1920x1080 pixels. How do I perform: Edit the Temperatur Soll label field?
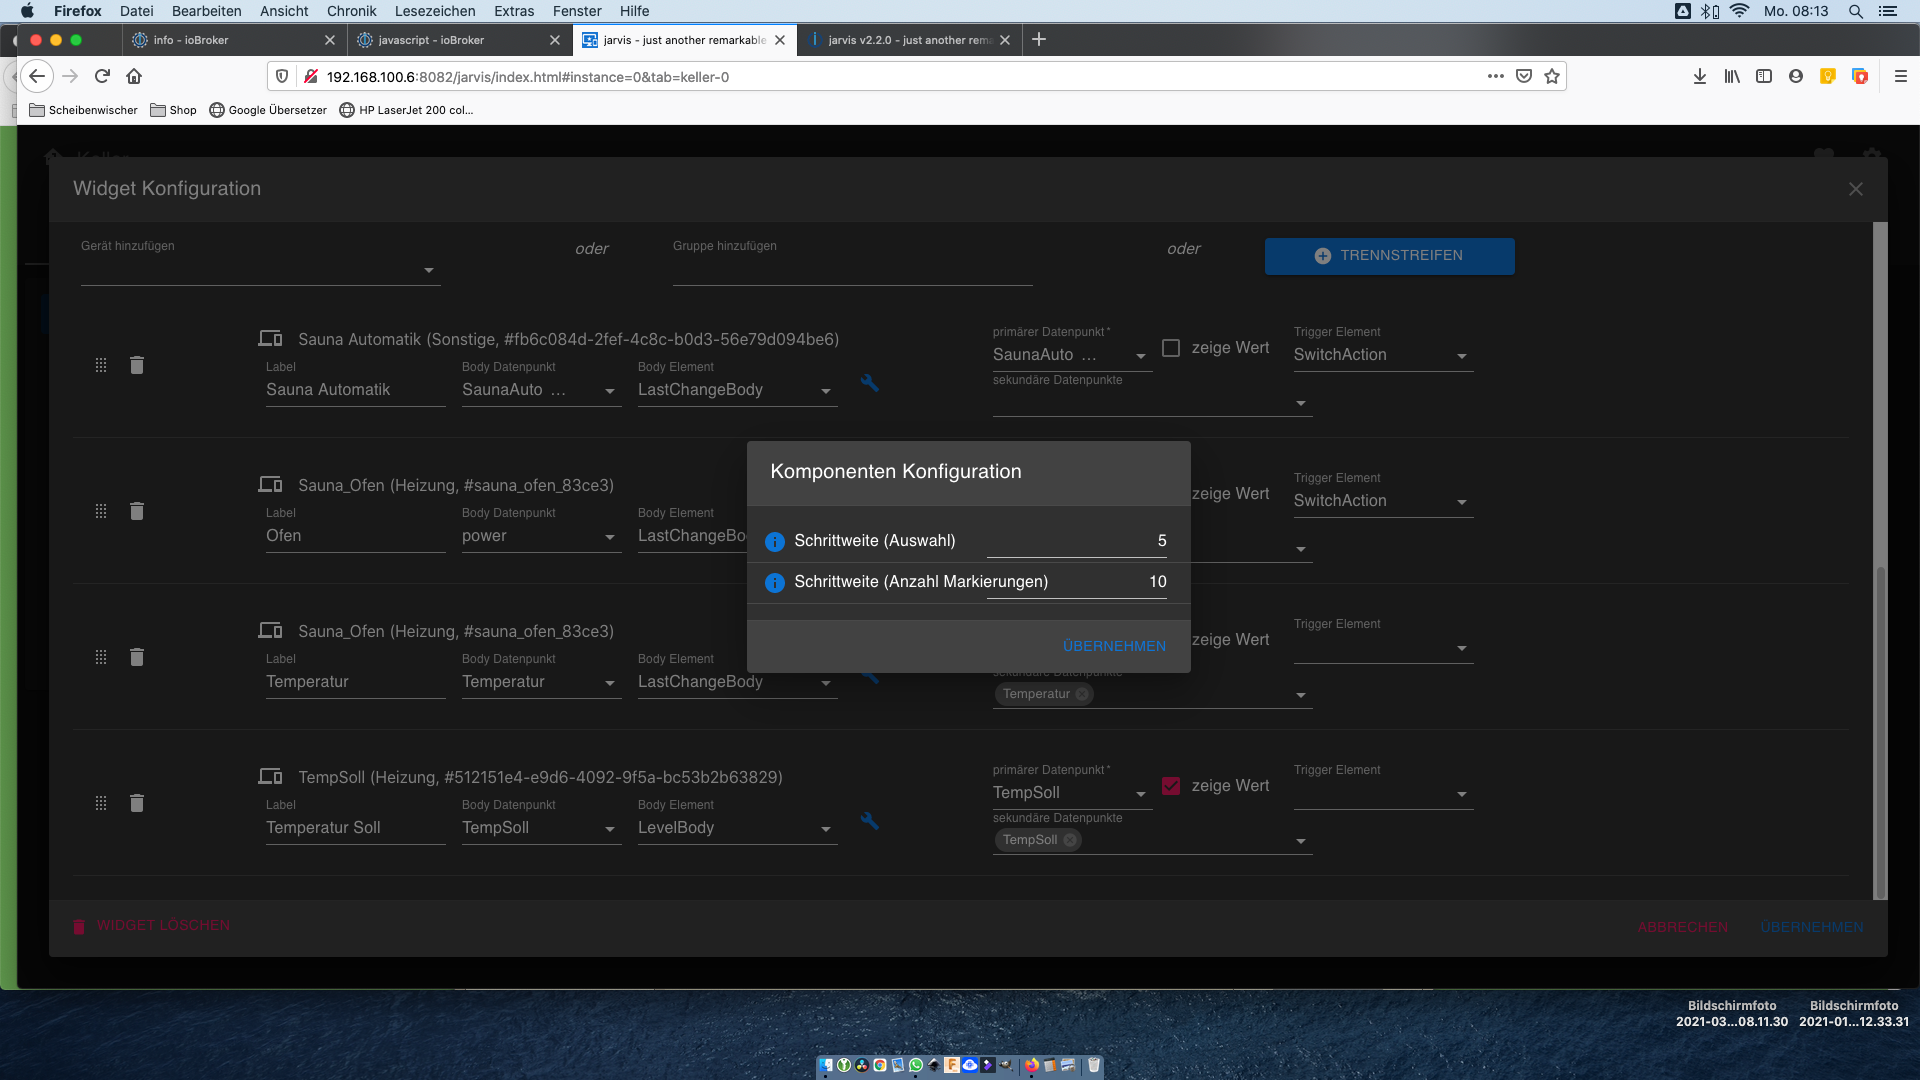point(355,828)
